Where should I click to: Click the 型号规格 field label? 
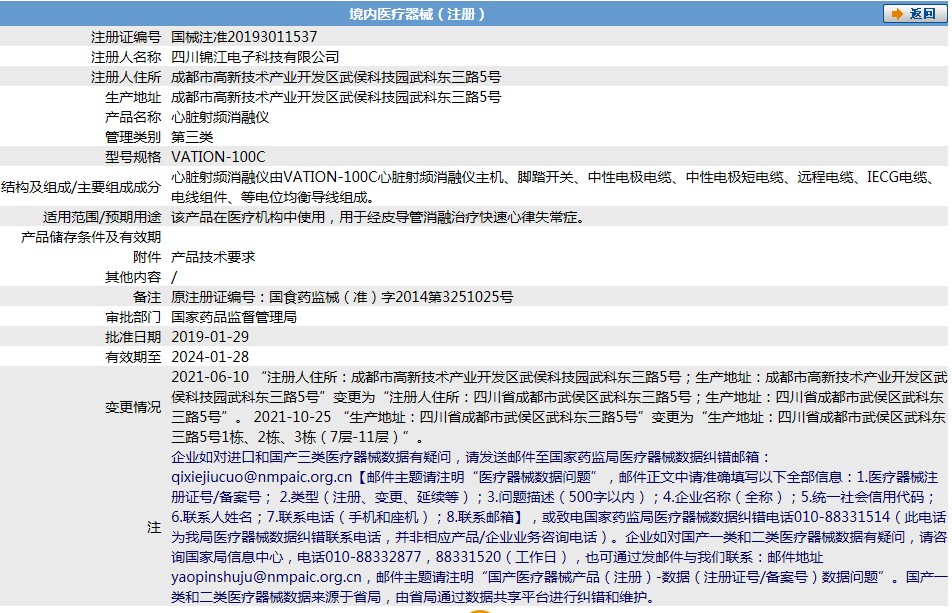[x=133, y=157]
